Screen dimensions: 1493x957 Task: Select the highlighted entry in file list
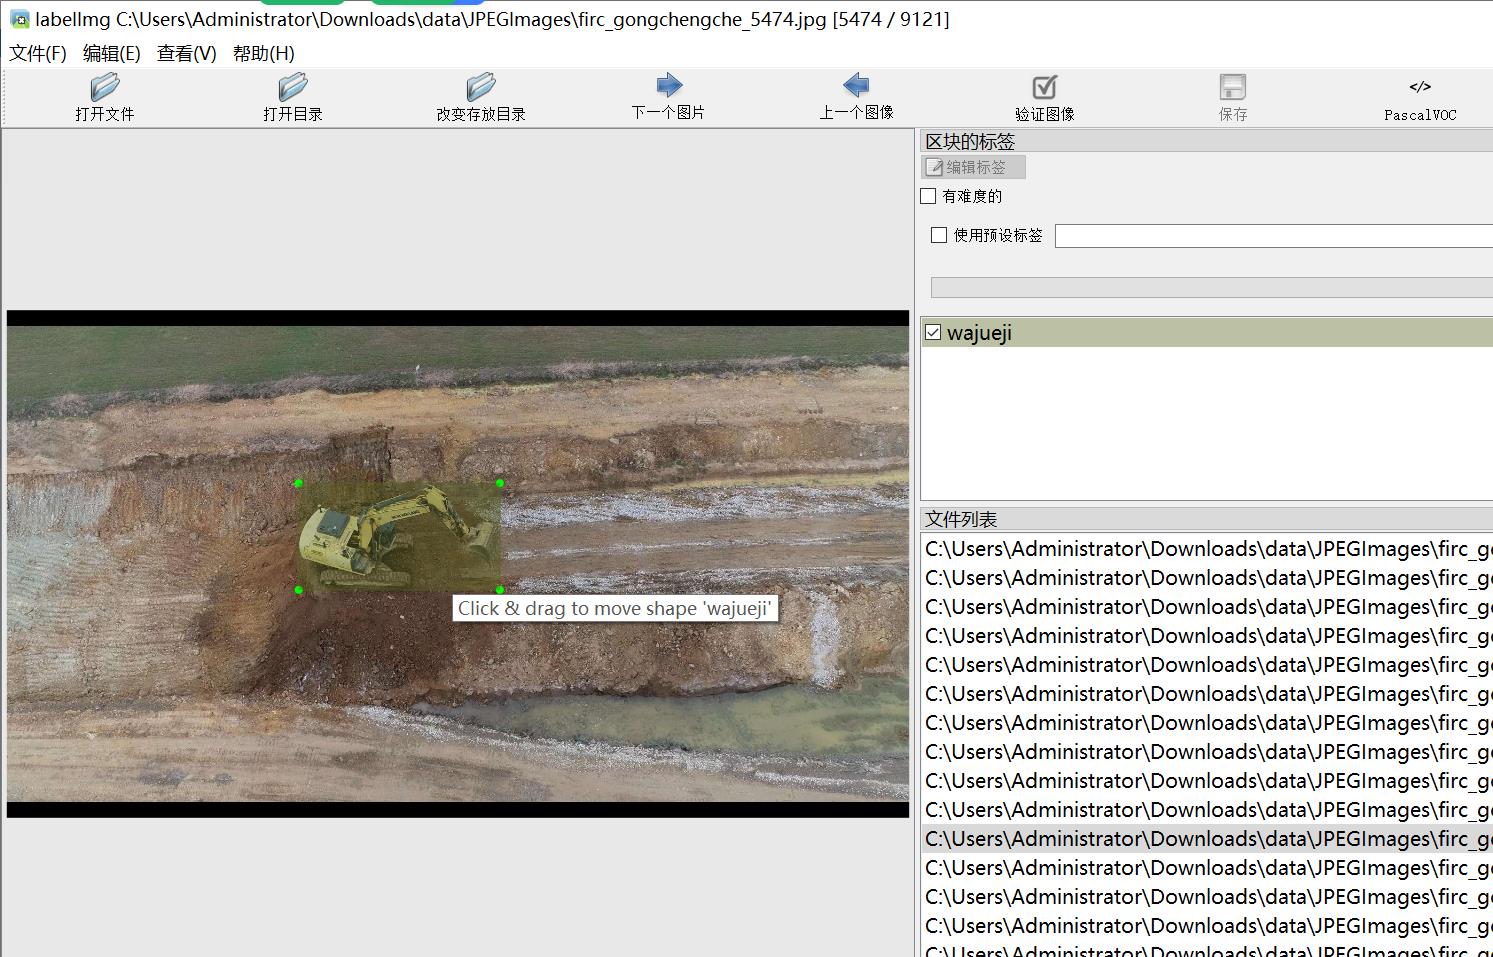pos(1206,838)
